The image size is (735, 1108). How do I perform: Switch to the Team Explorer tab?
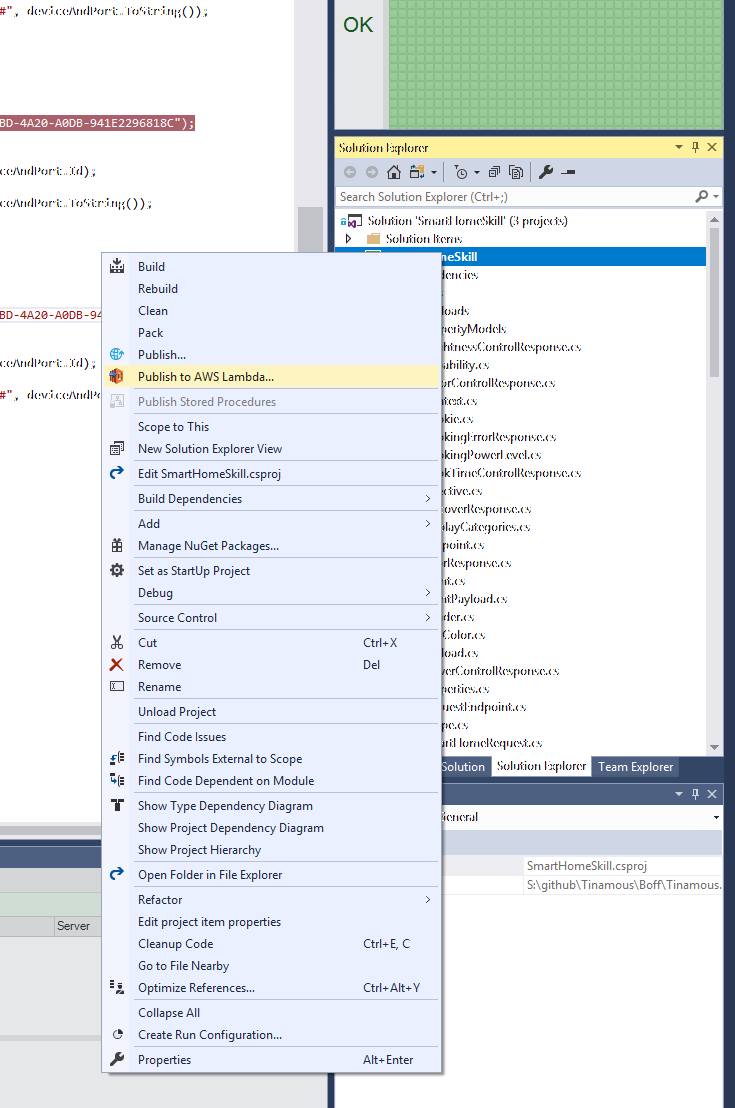tap(635, 767)
